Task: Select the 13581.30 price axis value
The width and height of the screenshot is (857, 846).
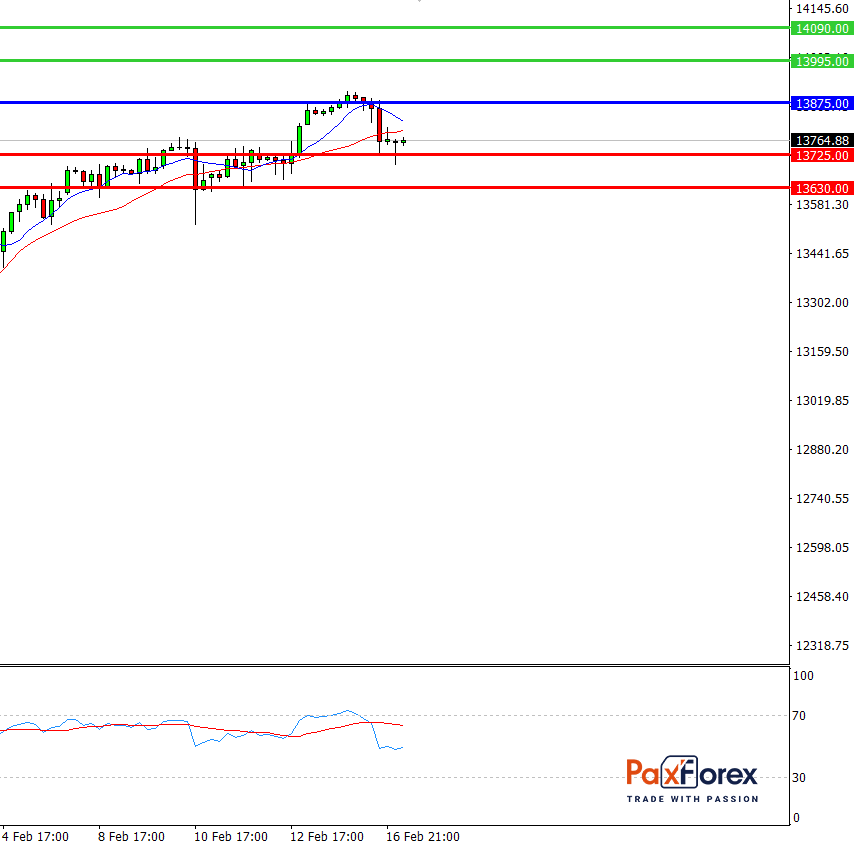Action: coord(821,205)
